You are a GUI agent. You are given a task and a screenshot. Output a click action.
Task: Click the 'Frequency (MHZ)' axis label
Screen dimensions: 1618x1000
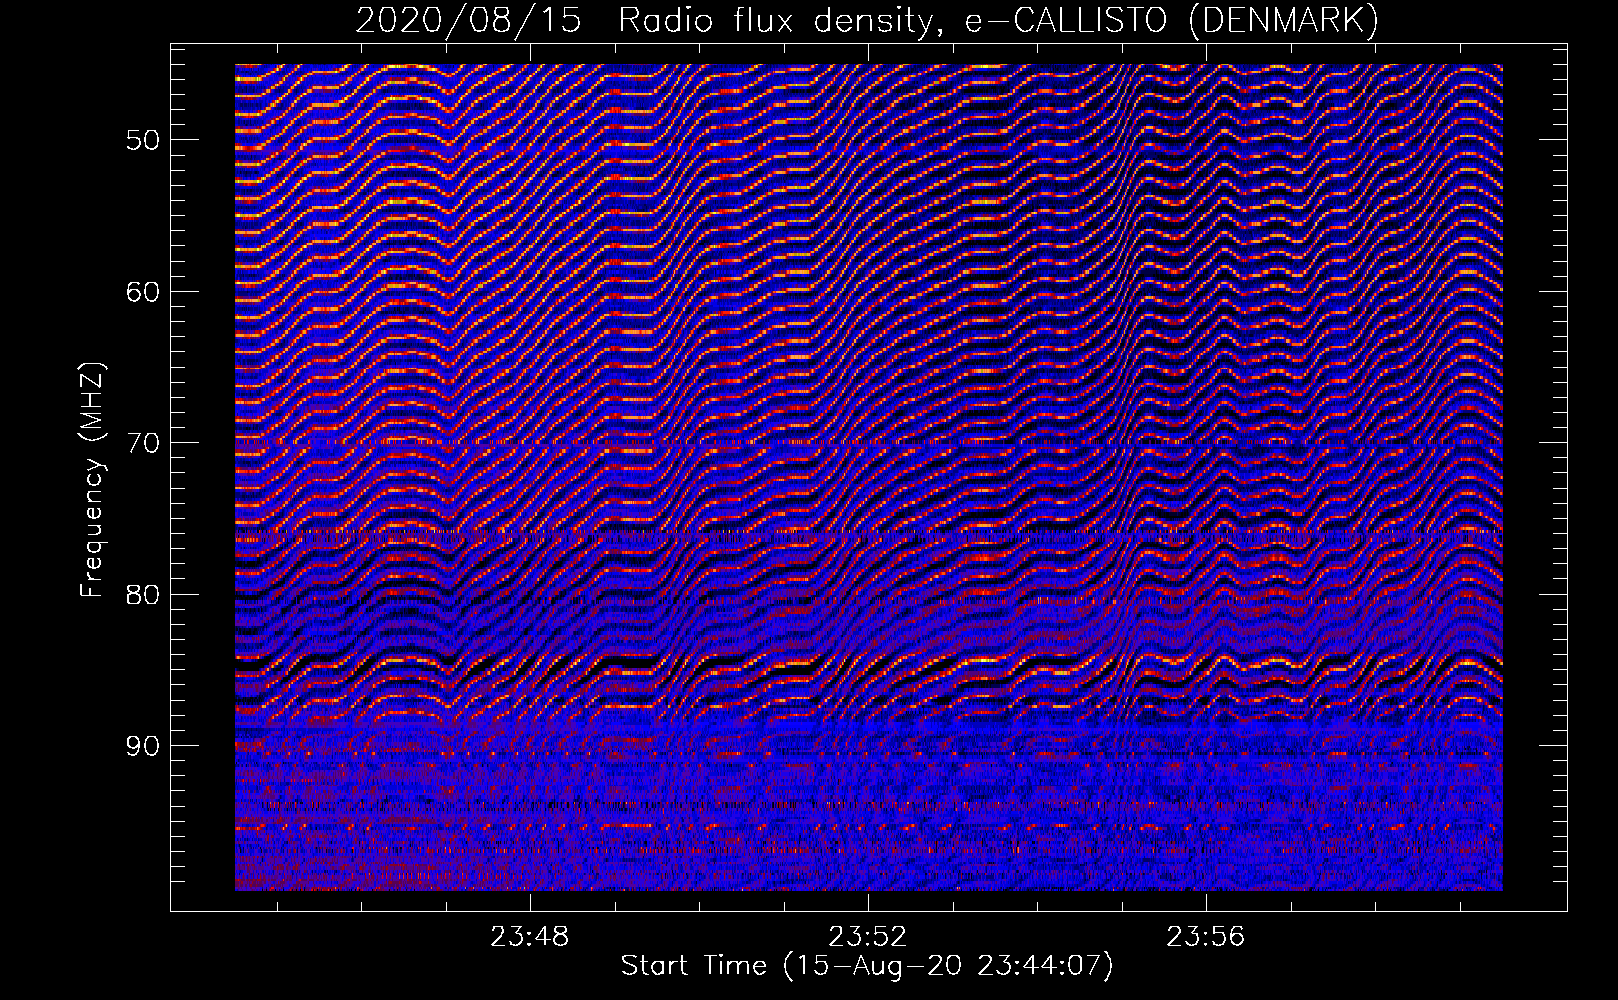click(92, 480)
